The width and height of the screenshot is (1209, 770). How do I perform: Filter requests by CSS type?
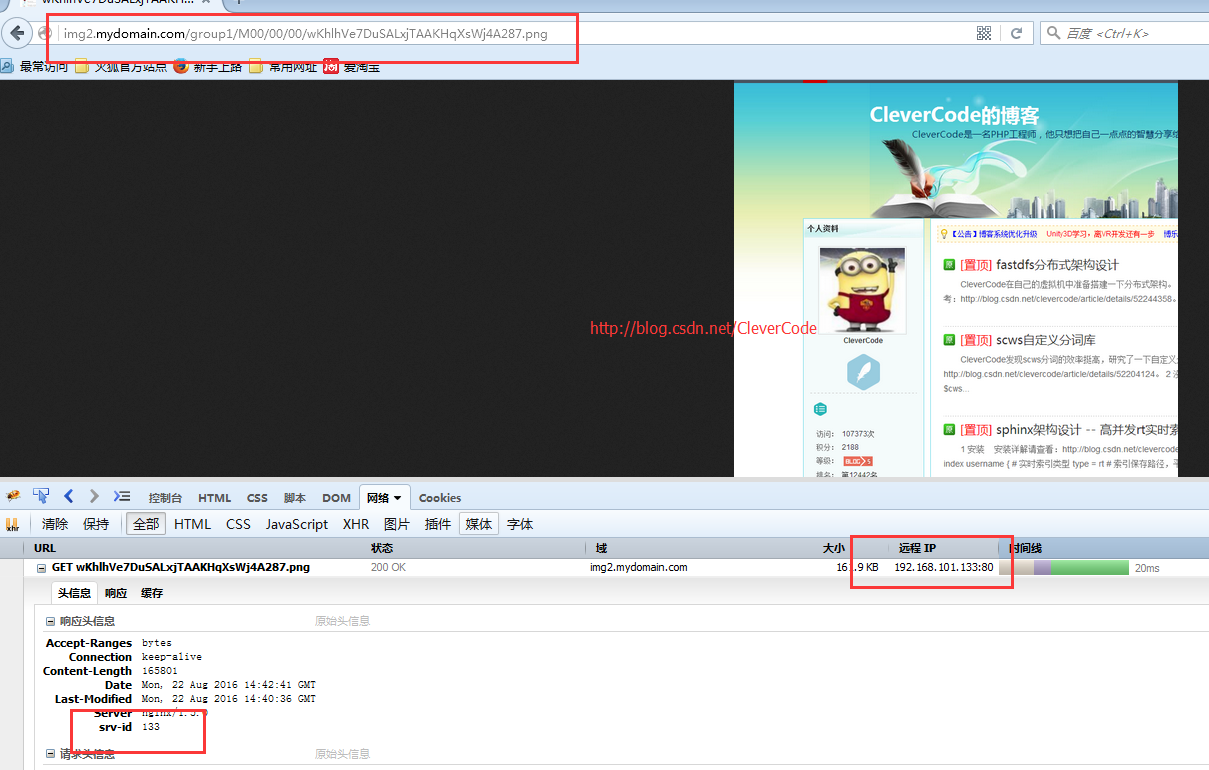pyautogui.click(x=238, y=524)
